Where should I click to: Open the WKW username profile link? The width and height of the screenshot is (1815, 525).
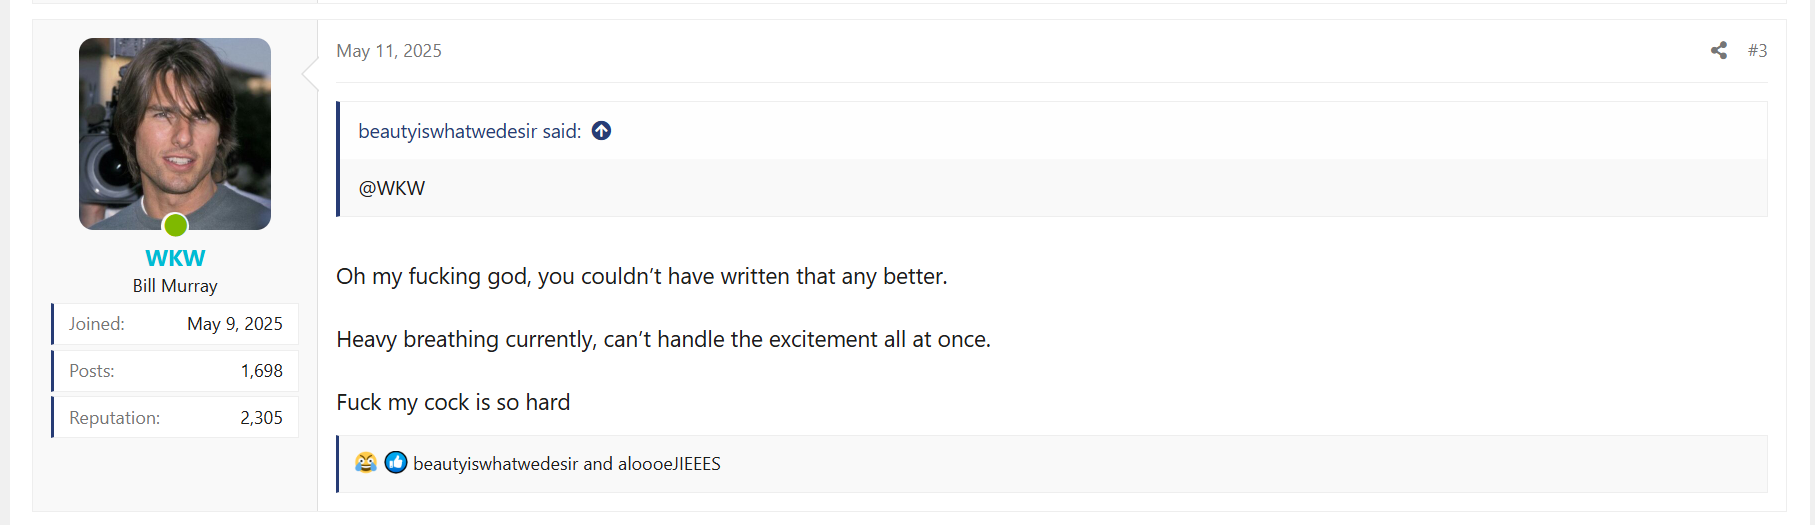coord(175,258)
